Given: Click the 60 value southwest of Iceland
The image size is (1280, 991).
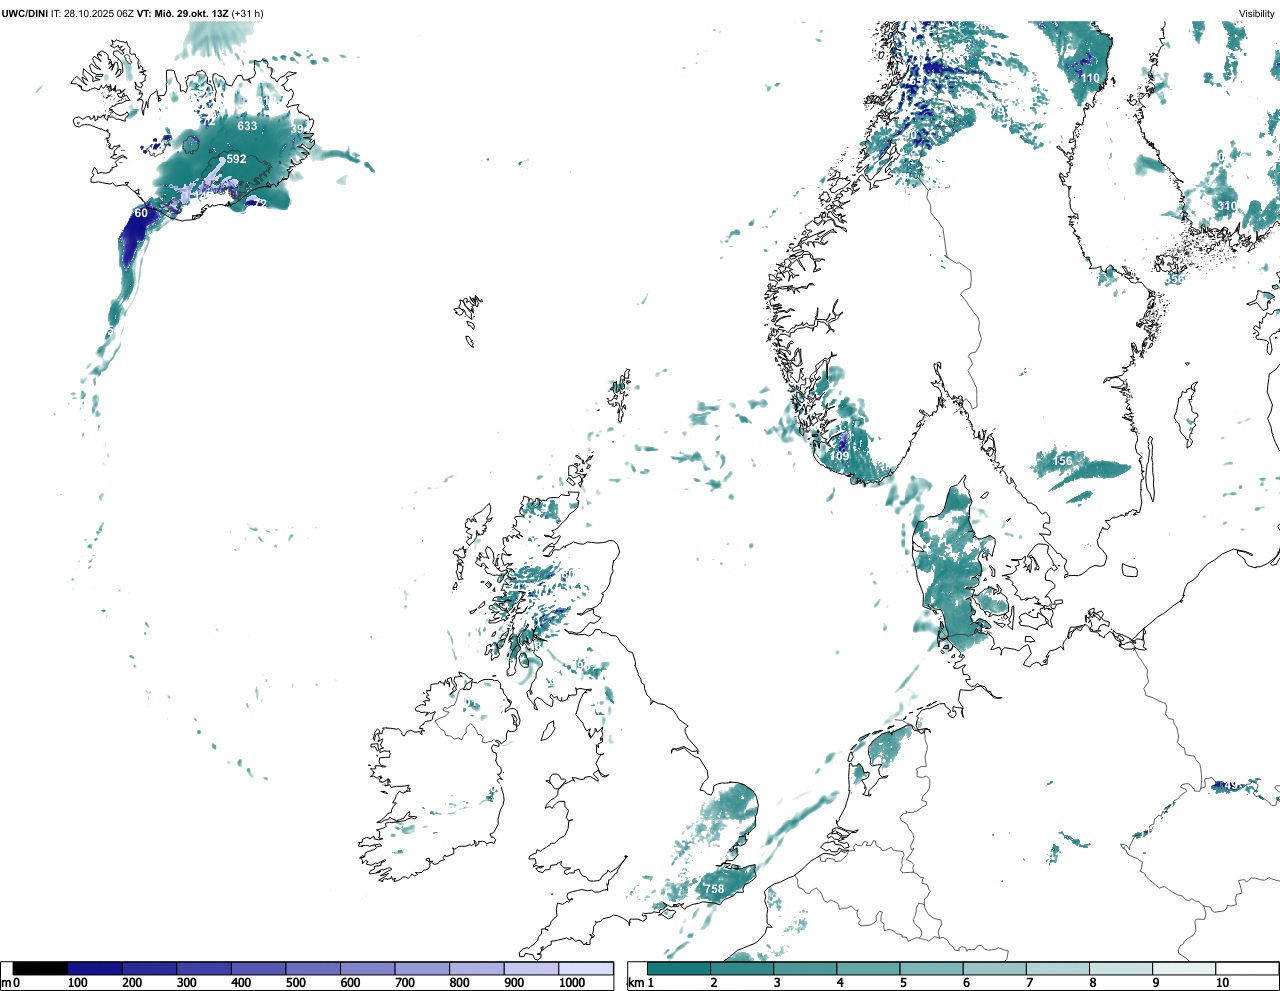Looking at the screenshot, I should [x=141, y=213].
